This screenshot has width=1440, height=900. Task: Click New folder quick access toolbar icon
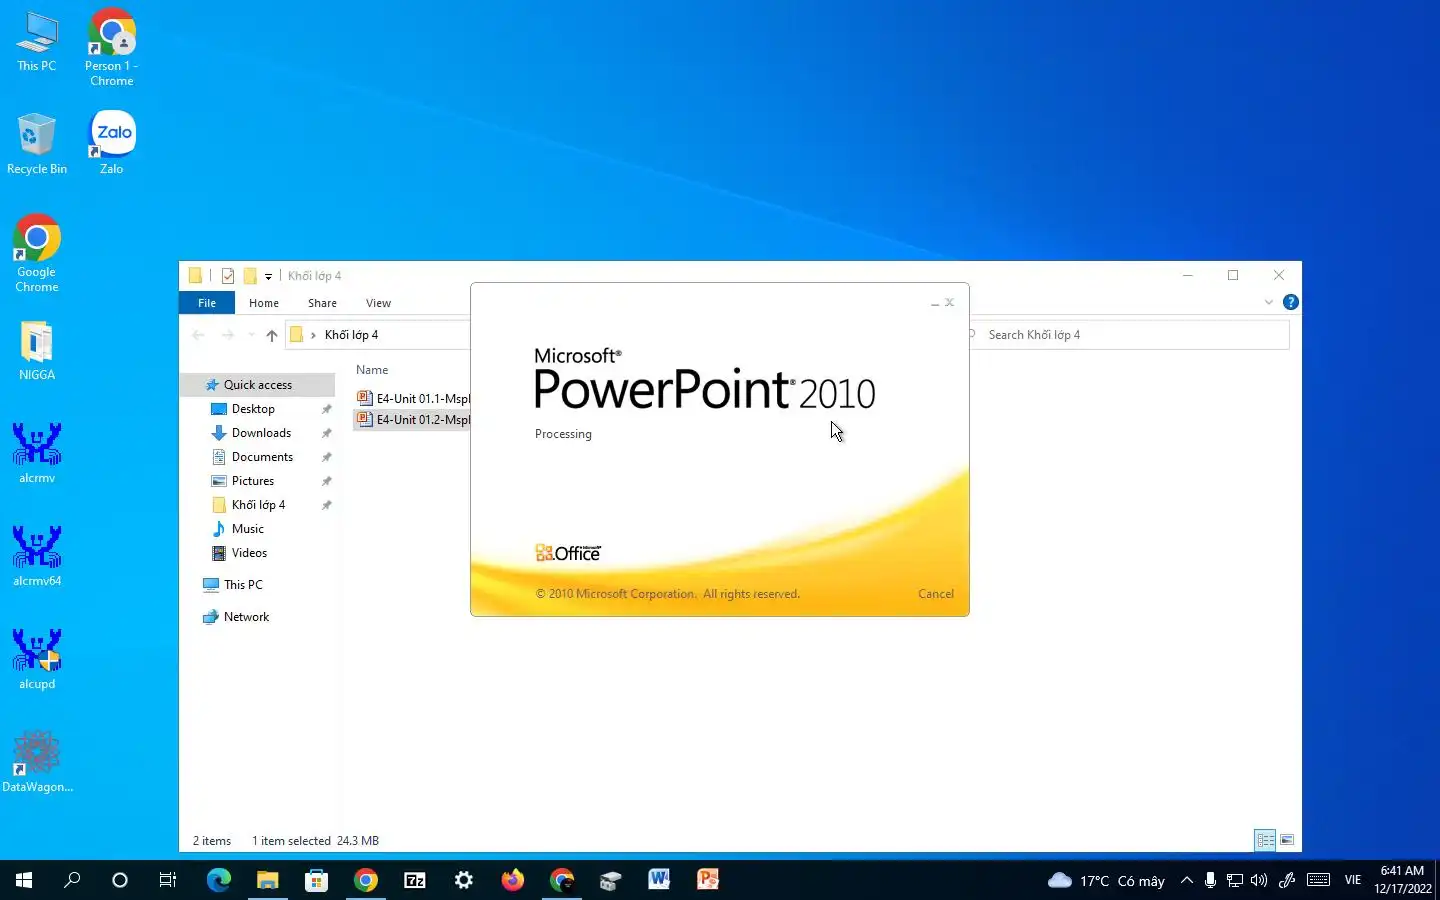coord(250,276)
